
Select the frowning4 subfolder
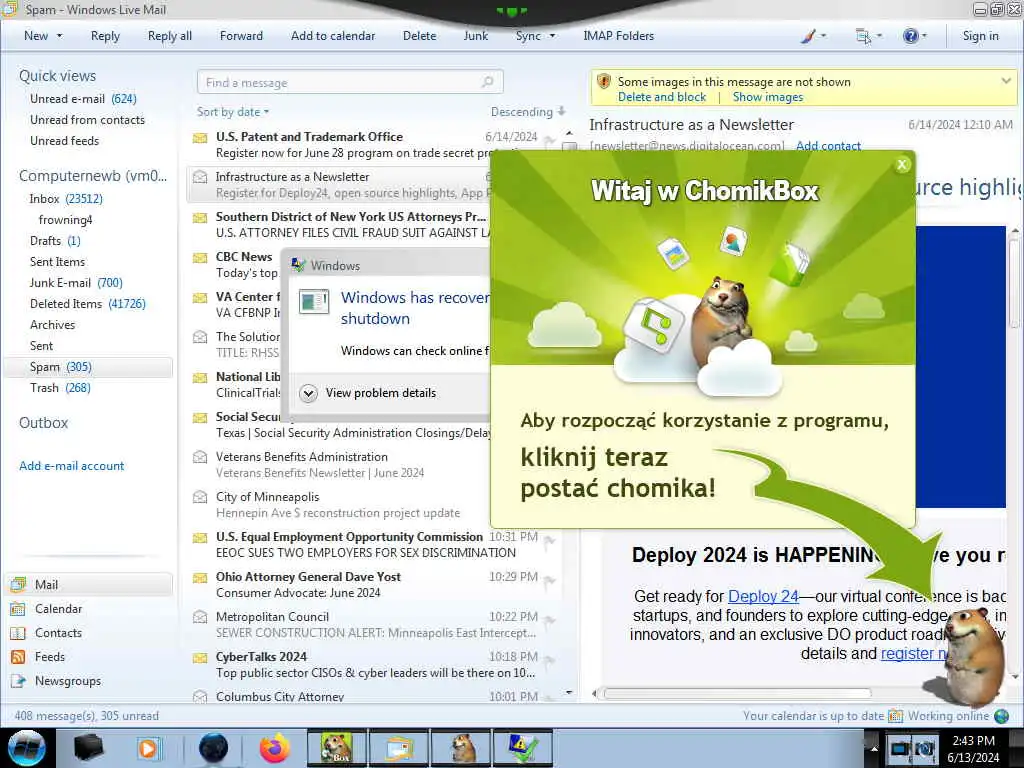tap(65, 220)
